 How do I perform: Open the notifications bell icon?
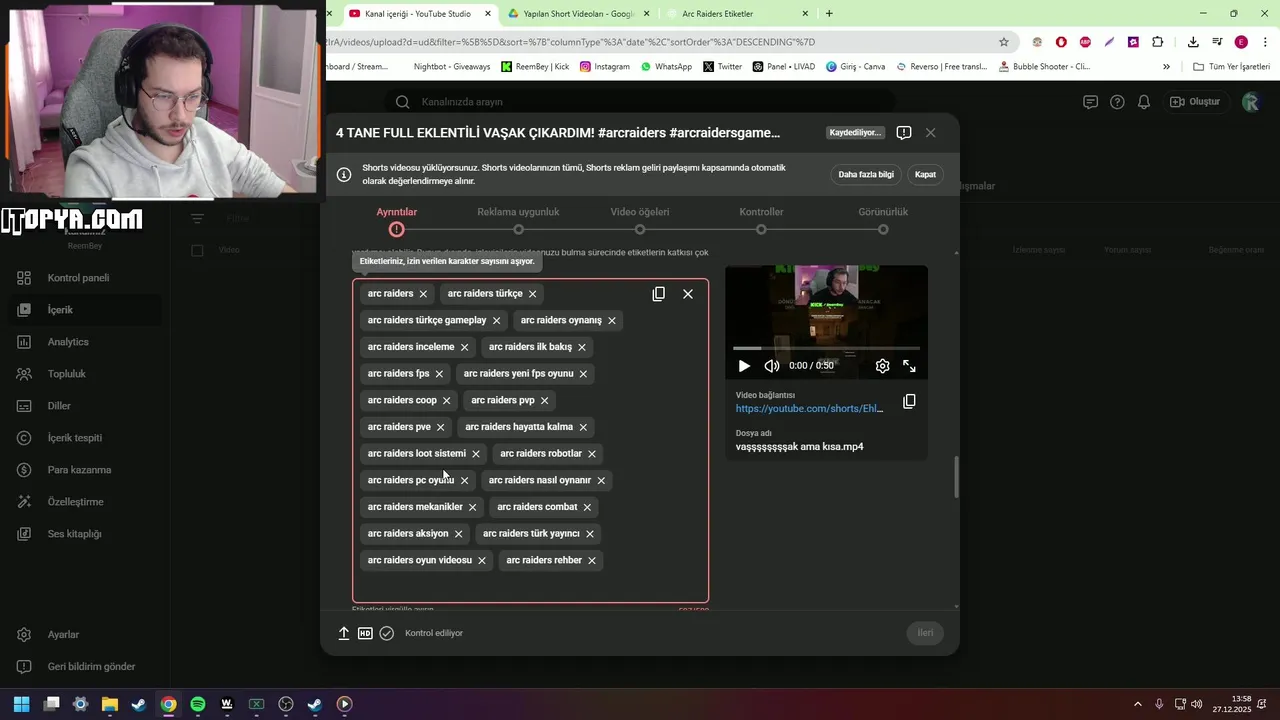click(1144, 102)
